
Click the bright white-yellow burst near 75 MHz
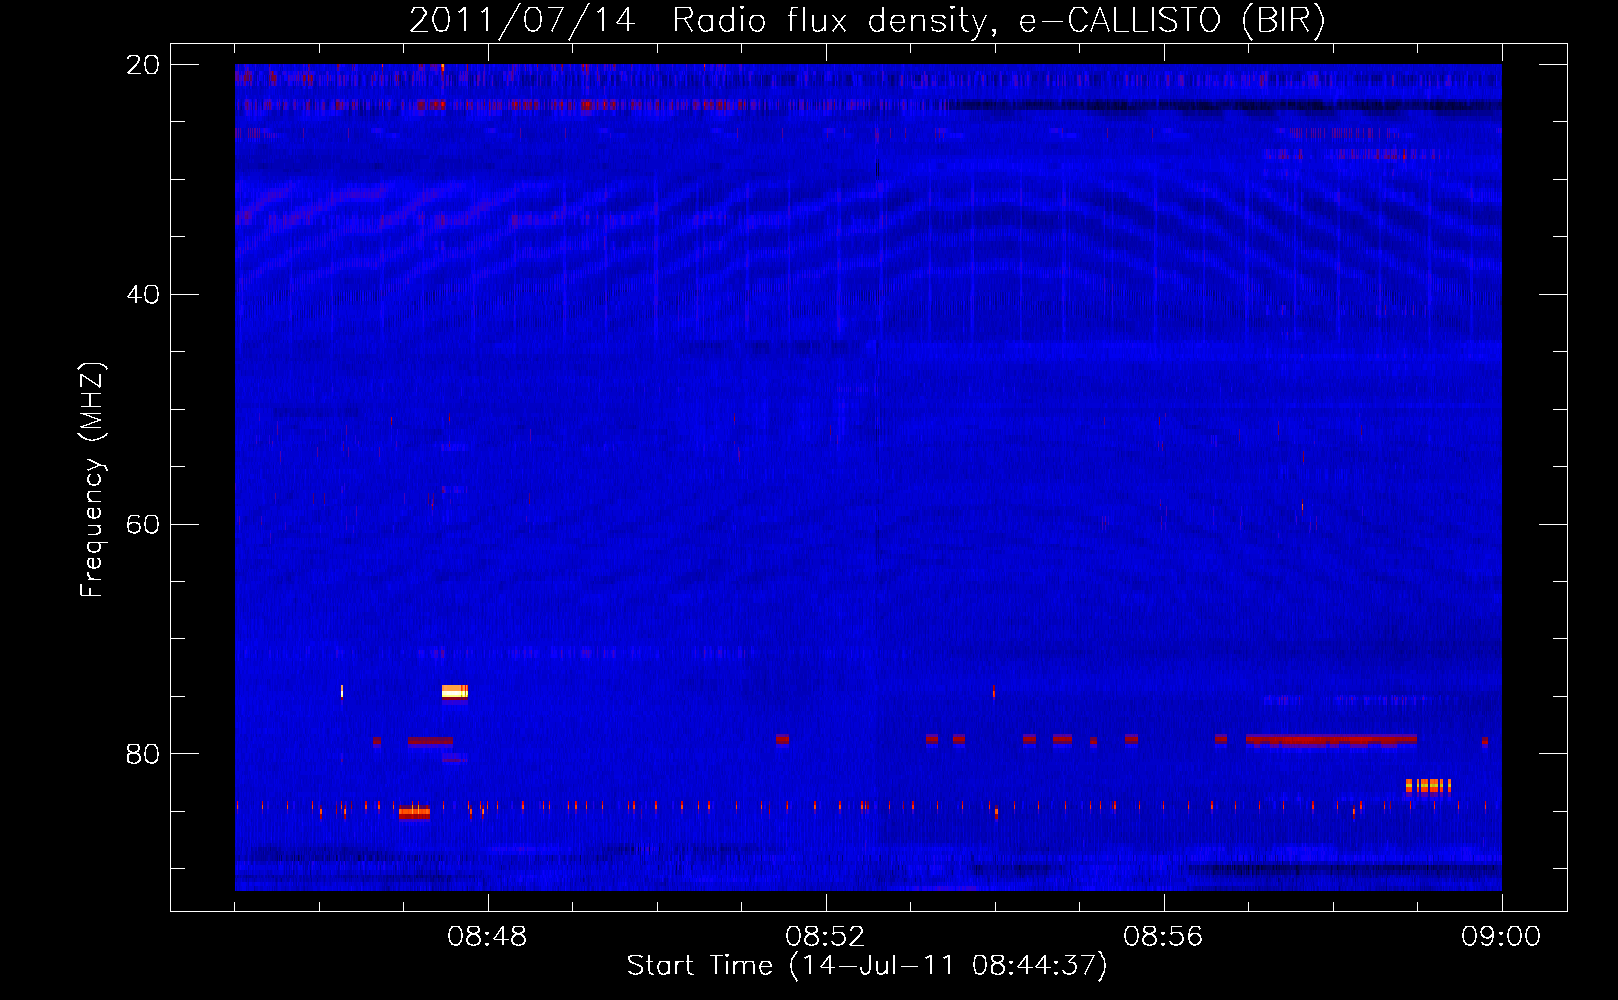click(455, 691)
